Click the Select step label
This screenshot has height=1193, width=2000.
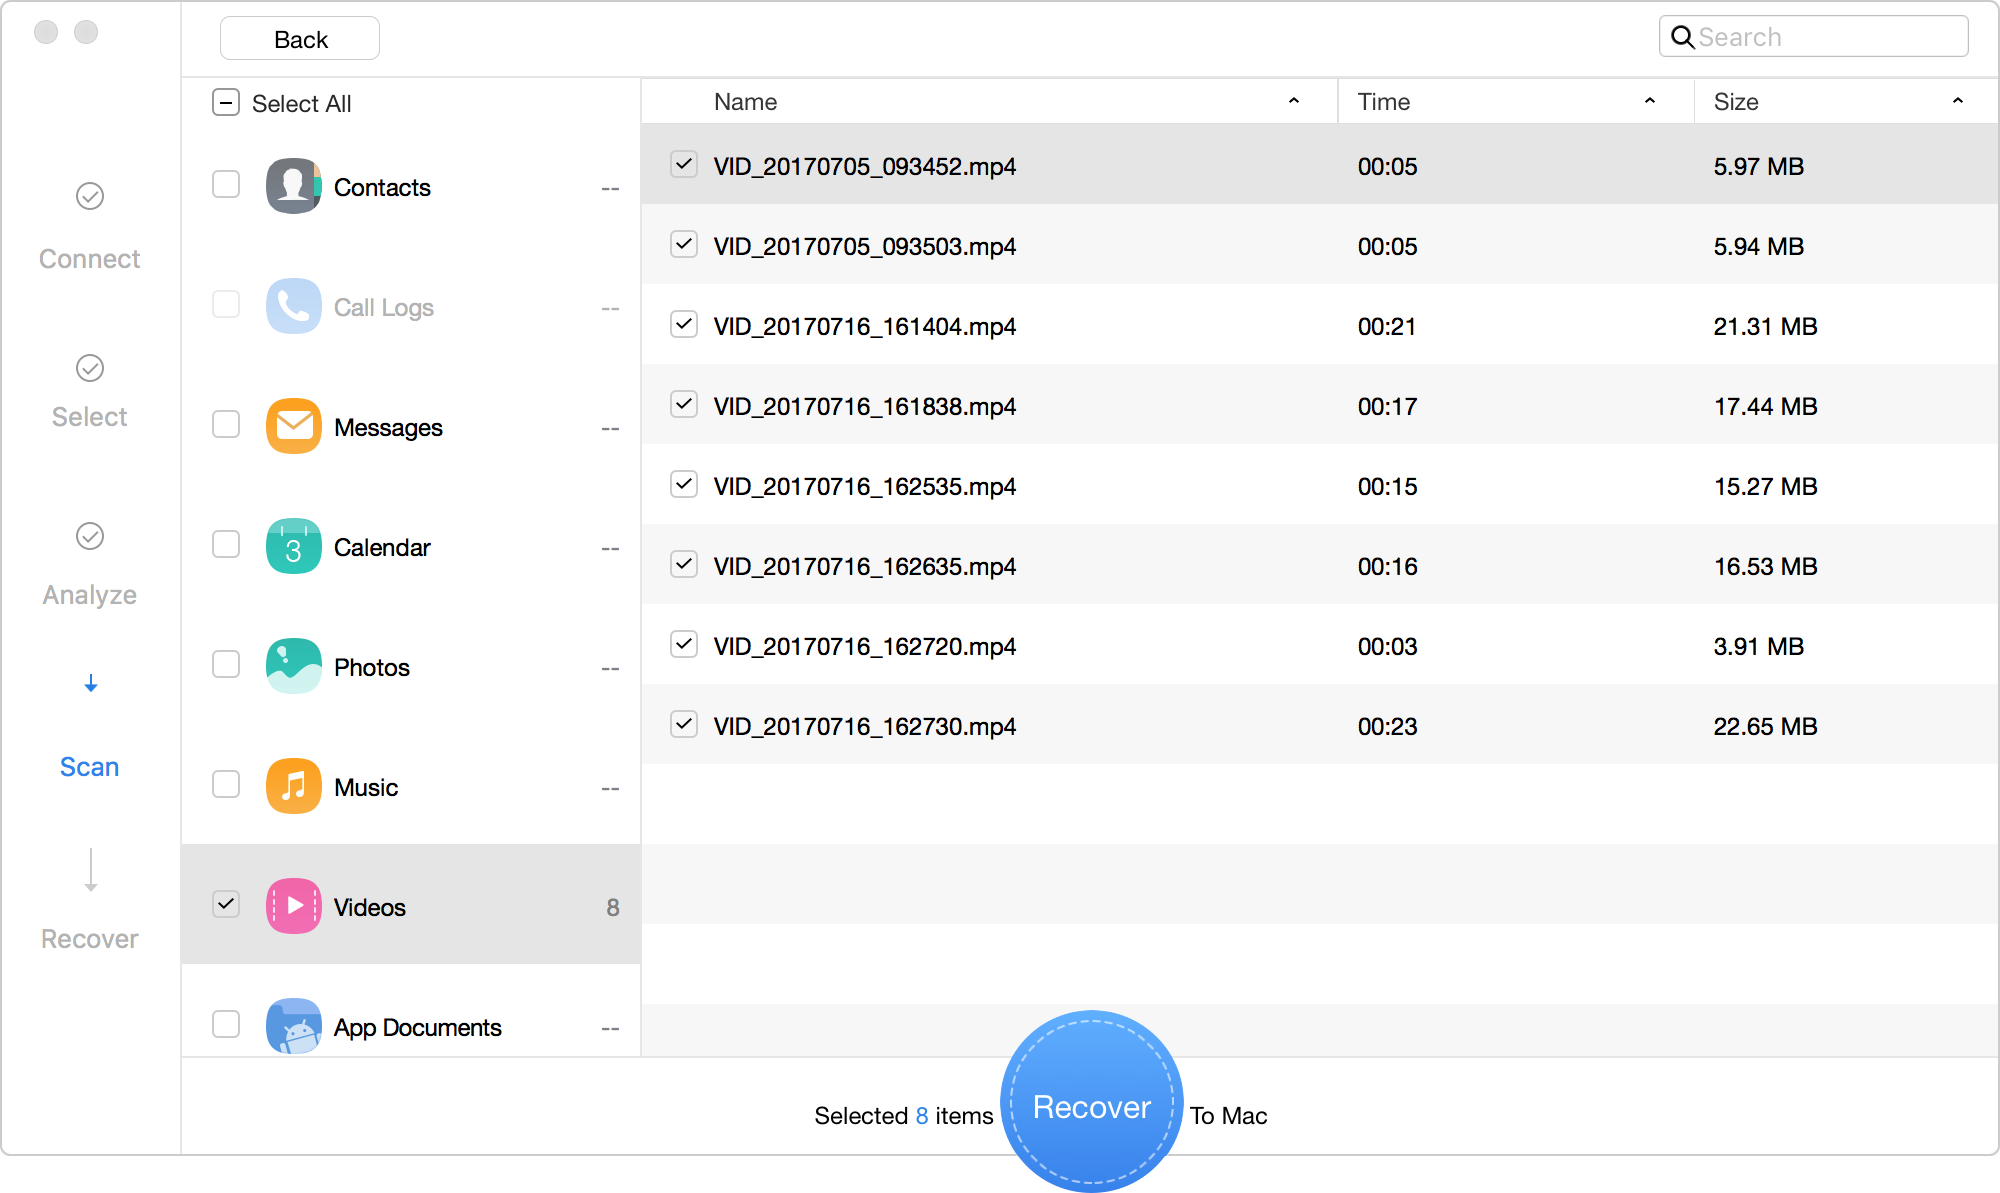coord(90,417)
